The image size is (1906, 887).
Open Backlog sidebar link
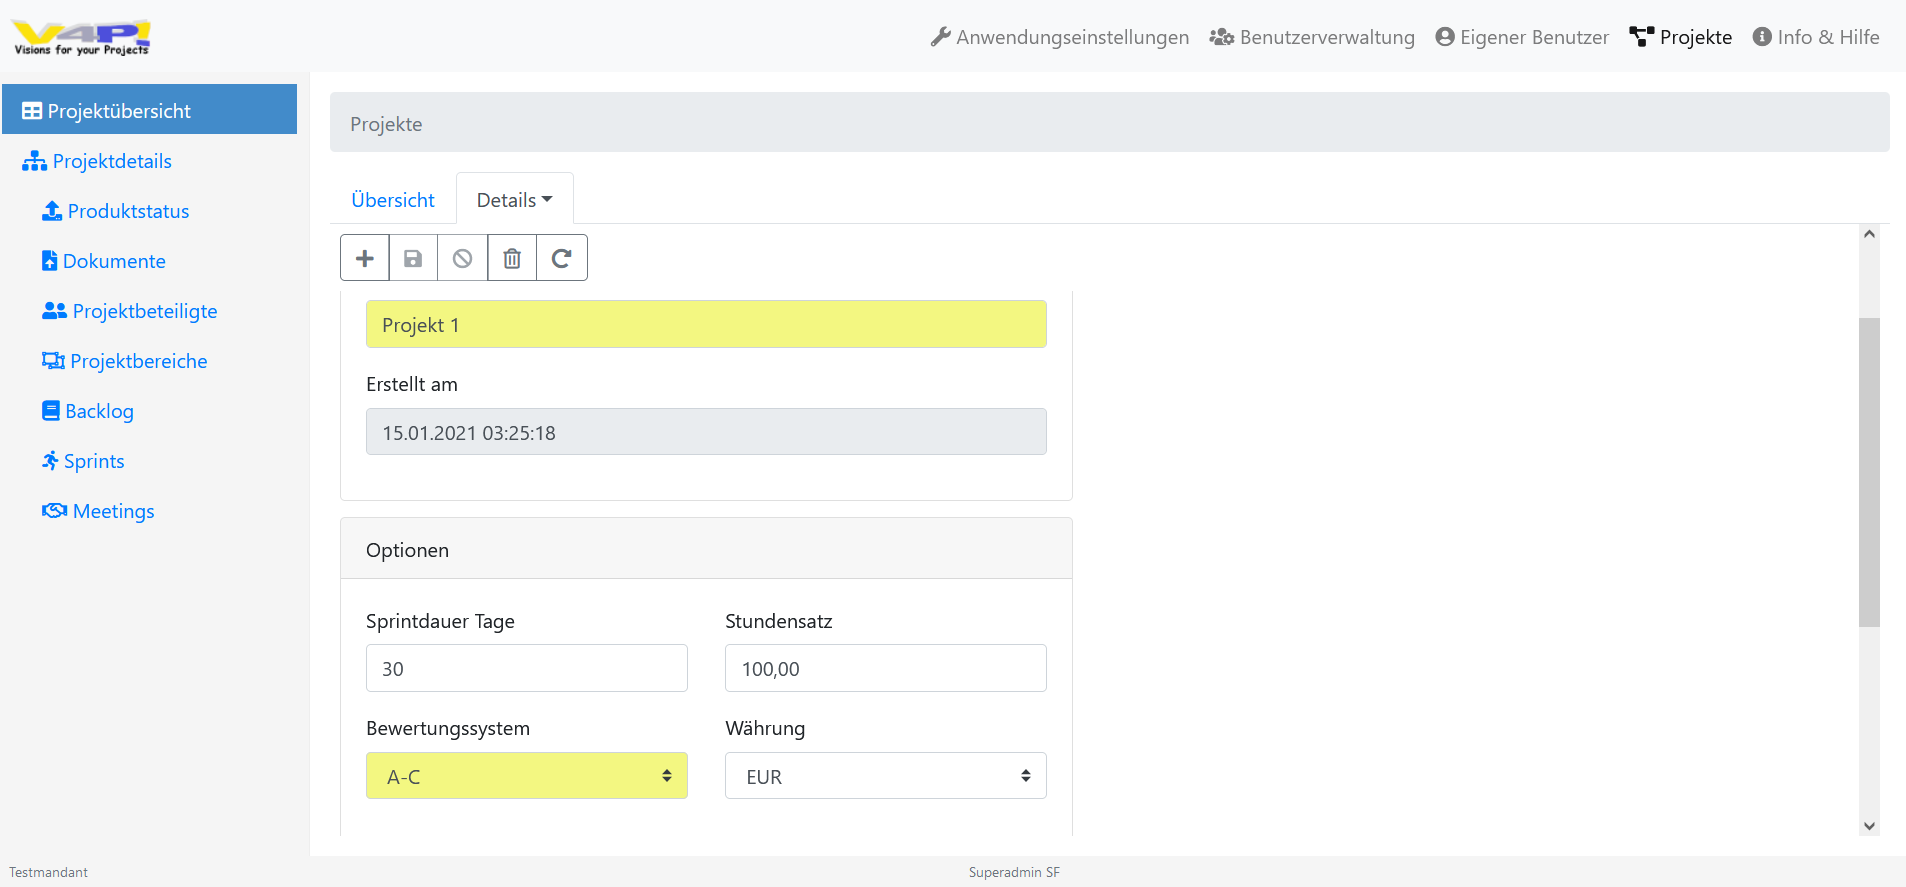88,411
